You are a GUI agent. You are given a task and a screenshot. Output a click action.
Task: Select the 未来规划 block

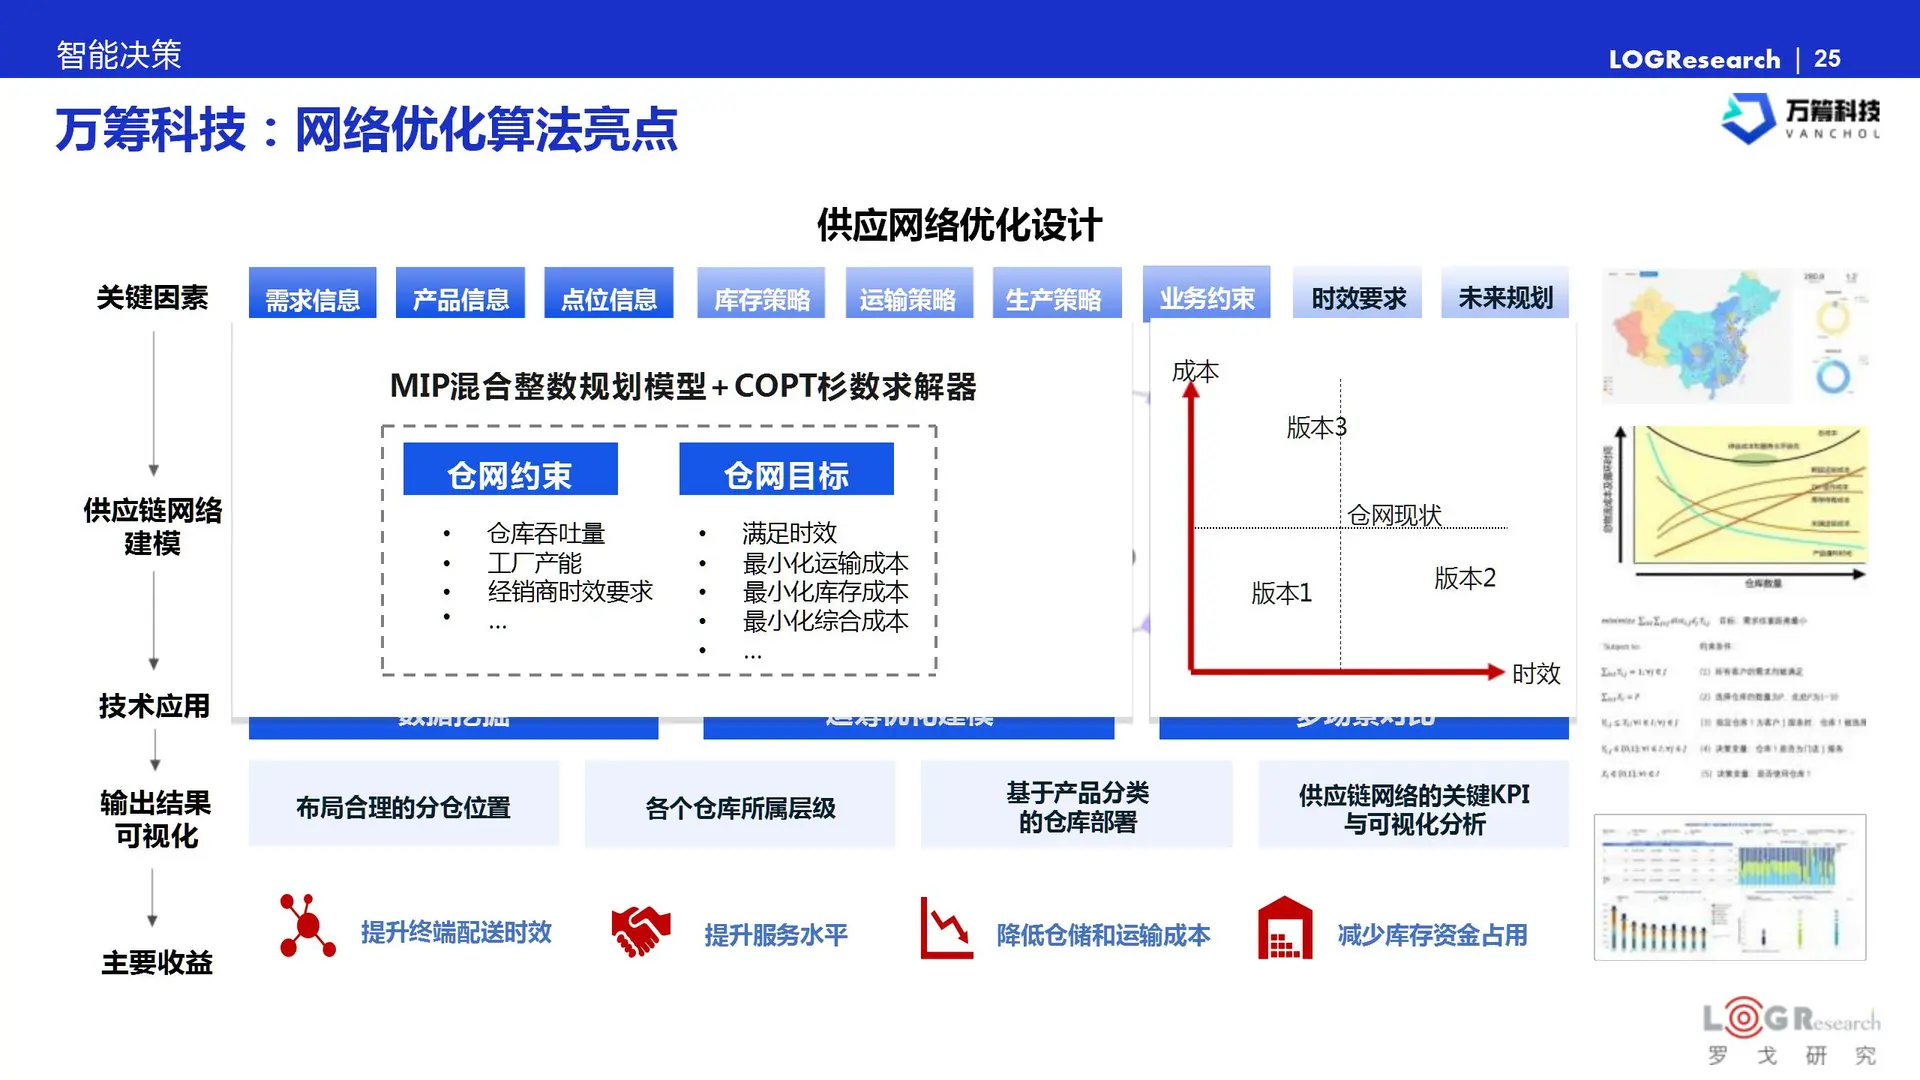(1505, 293)
